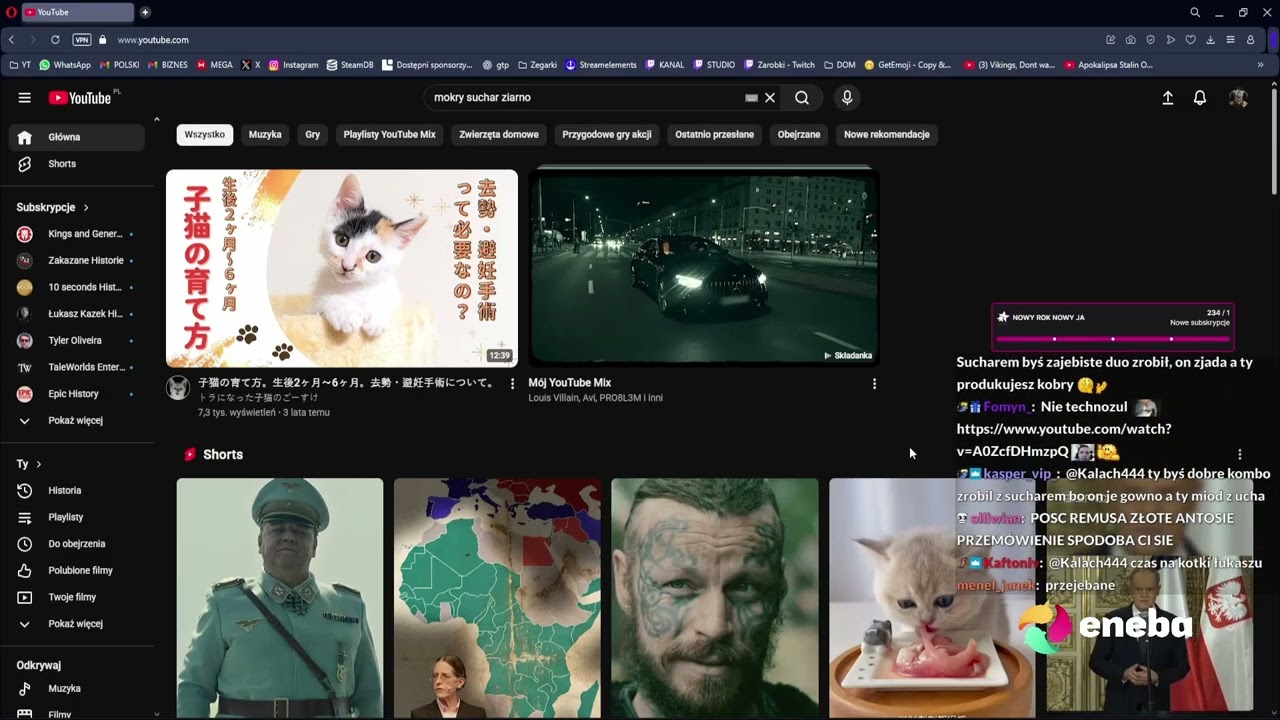
Task: Open Opera ad blocker shield icon
Action: click(x=1150, y=40)
